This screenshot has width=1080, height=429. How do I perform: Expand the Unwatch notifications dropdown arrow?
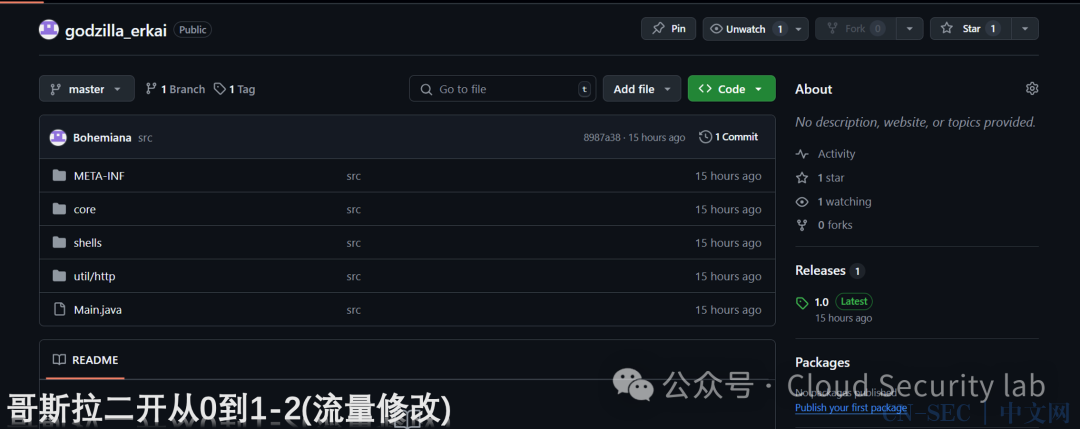tap(799, 29)
